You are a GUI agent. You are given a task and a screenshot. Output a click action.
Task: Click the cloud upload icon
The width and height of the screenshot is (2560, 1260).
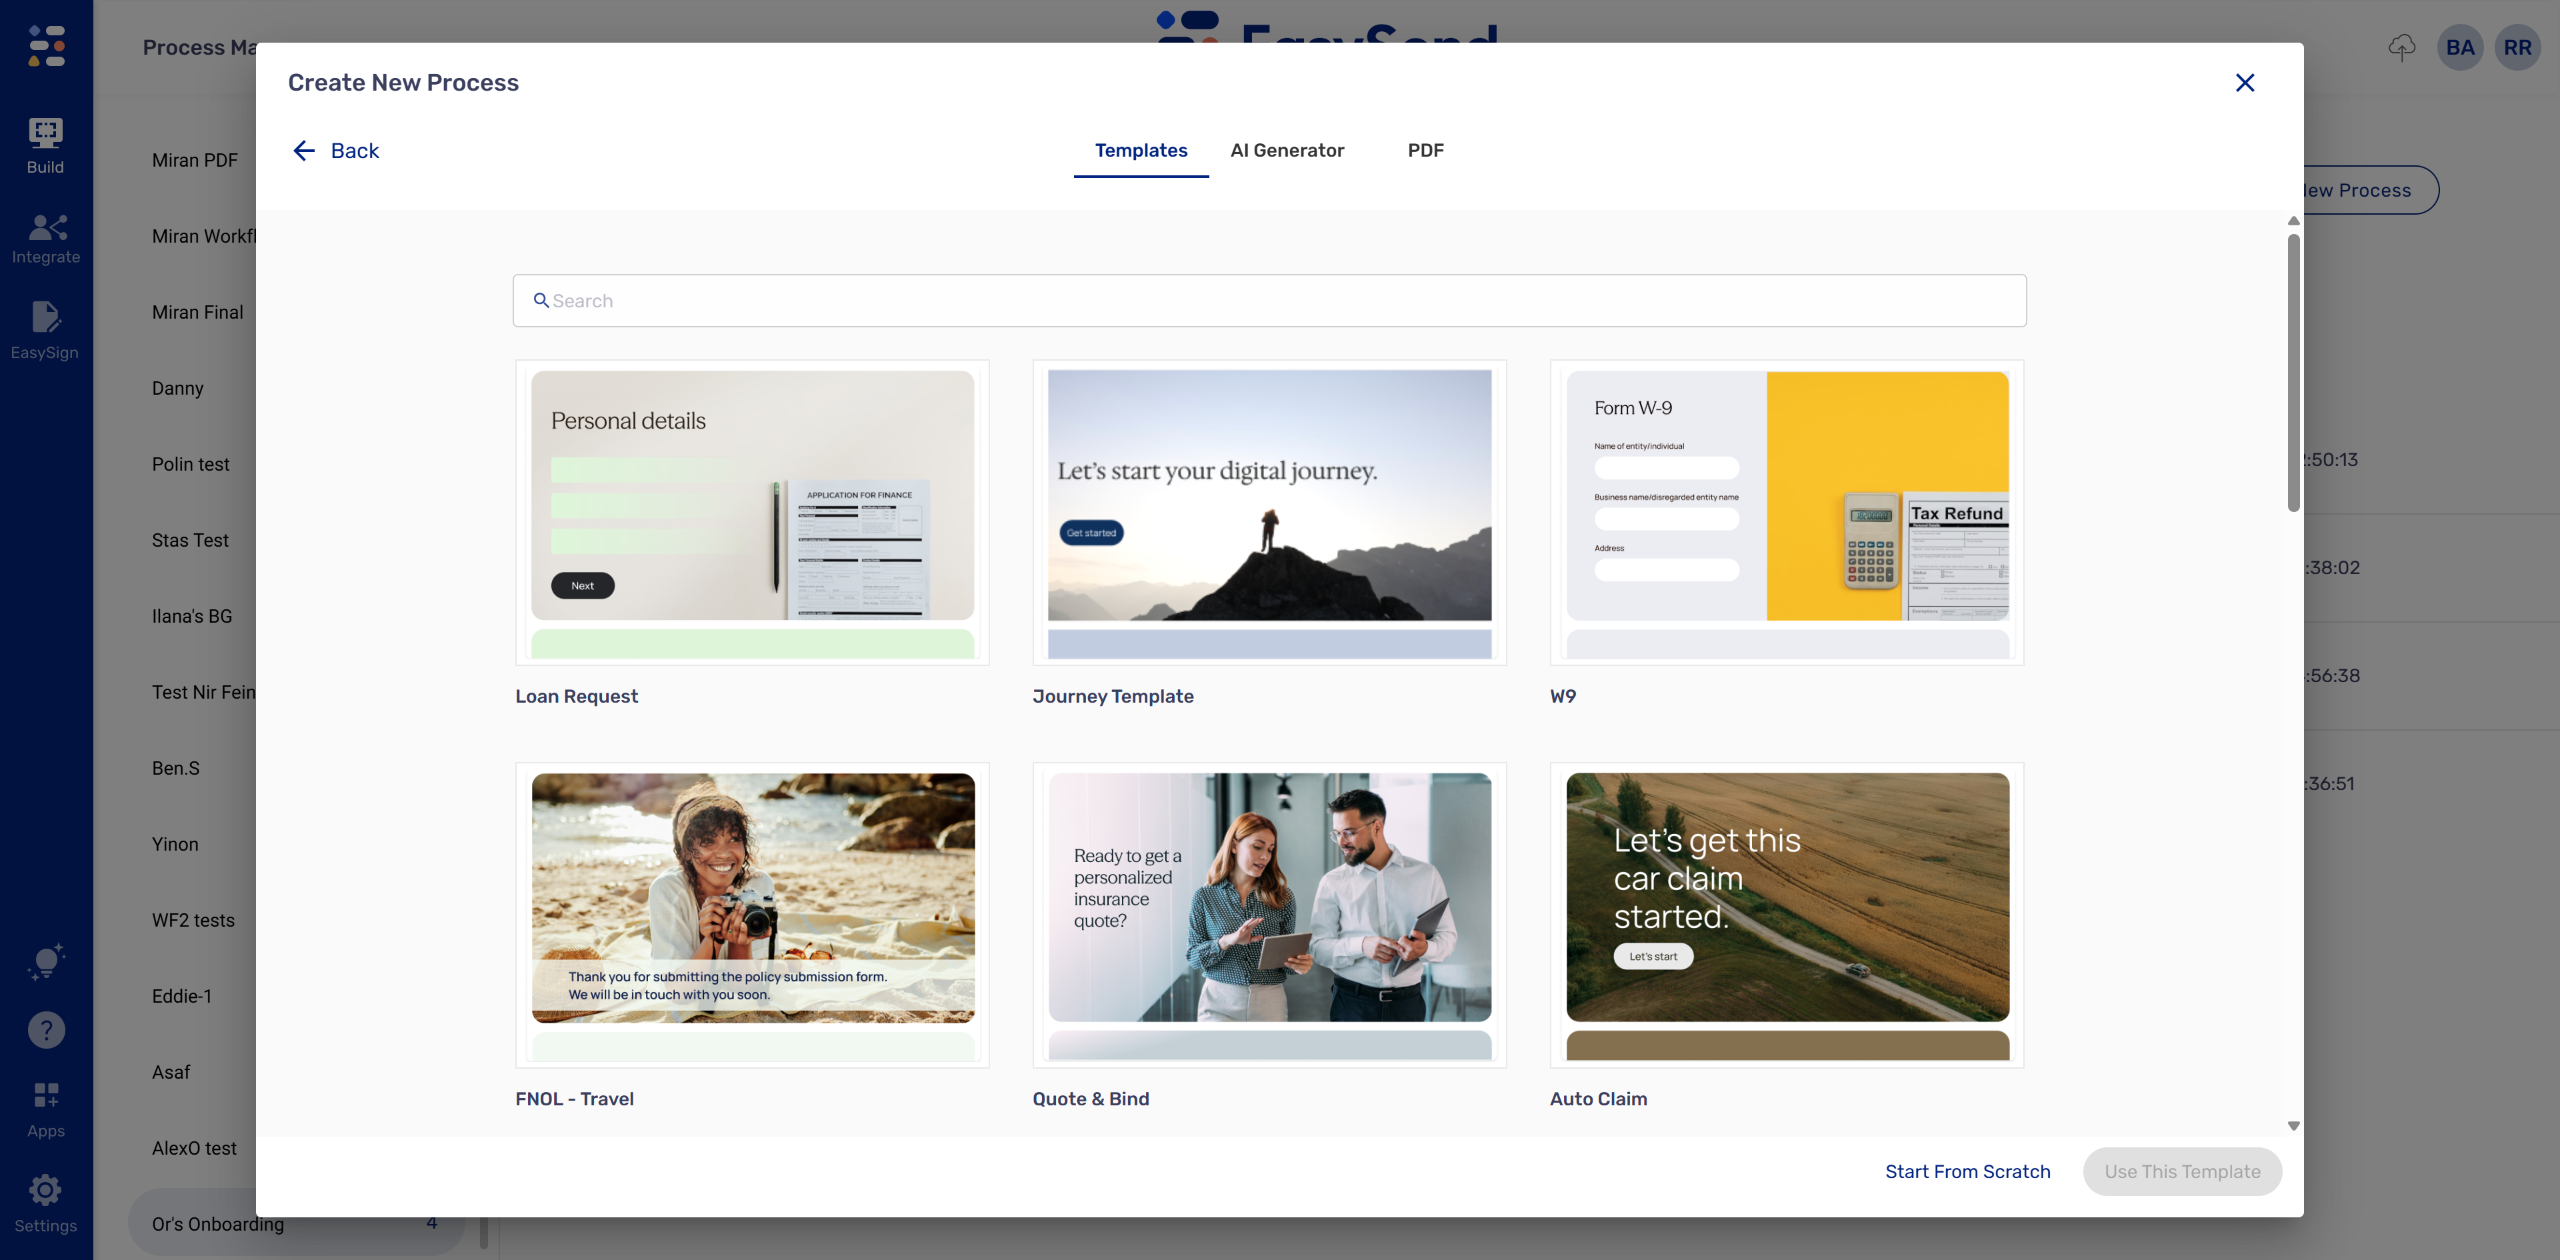(2401, 47)
